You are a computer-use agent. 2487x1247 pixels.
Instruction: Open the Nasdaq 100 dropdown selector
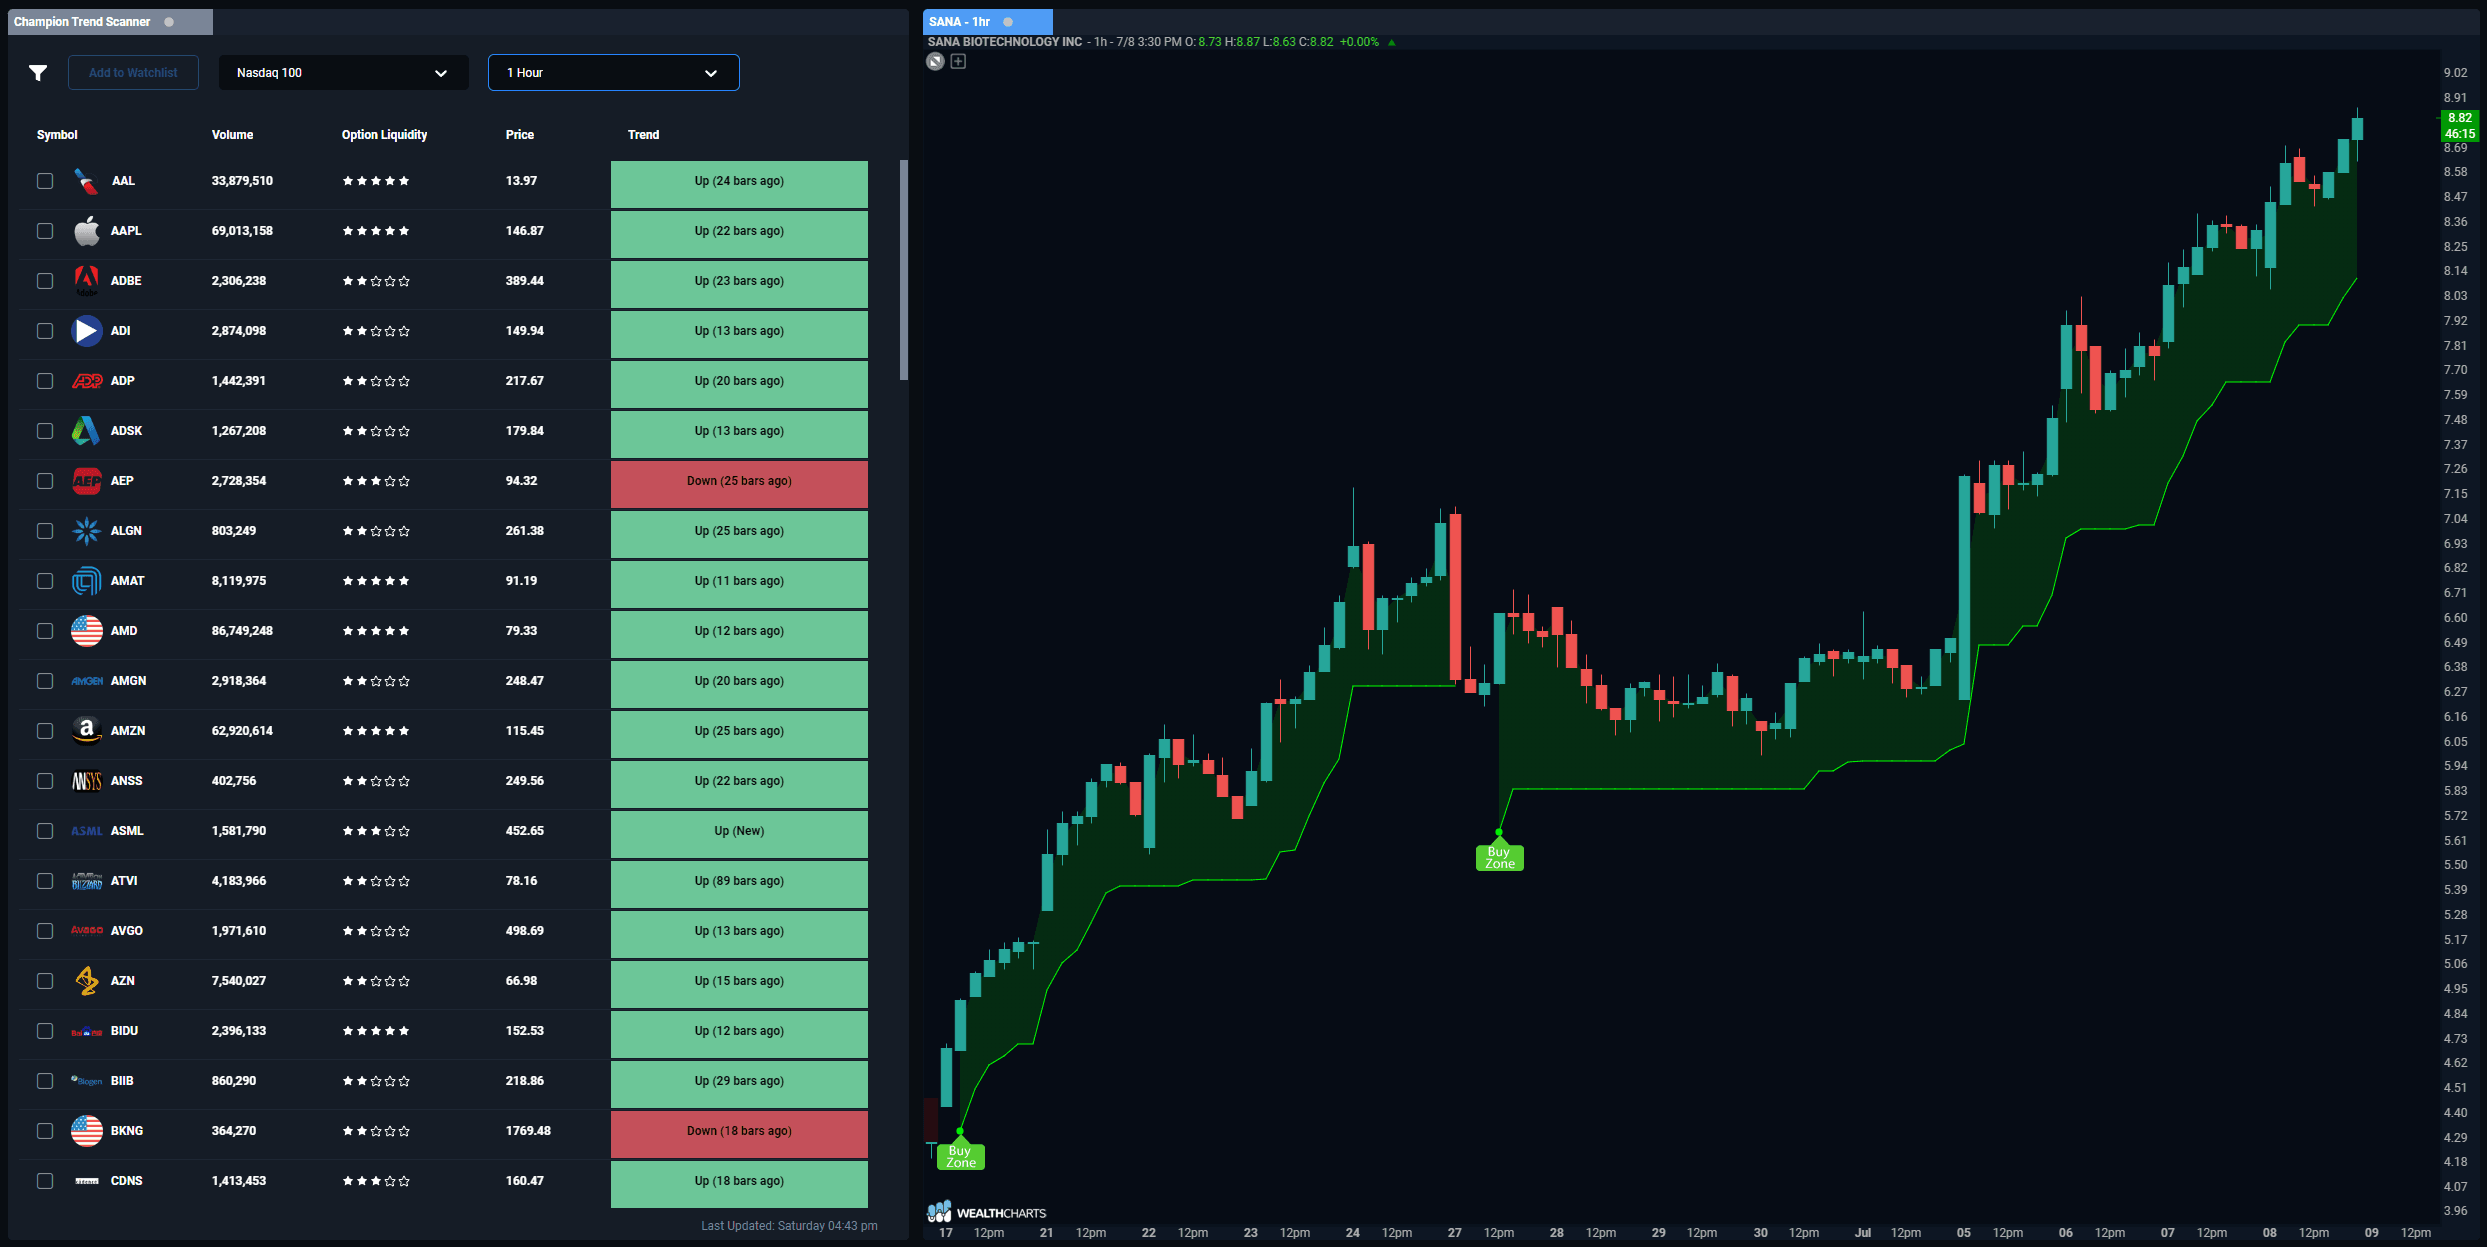340,72
